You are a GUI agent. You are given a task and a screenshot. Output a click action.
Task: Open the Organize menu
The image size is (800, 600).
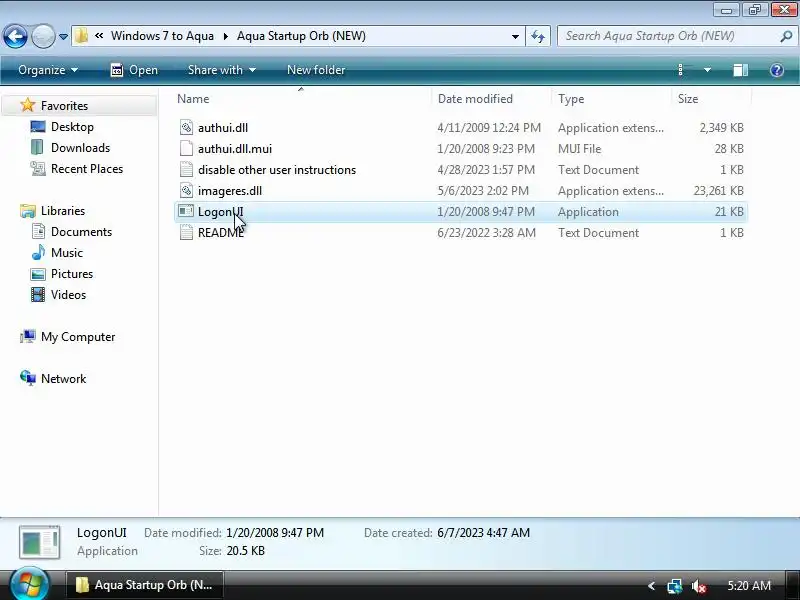pyautogui.click(x=48, y=70)
